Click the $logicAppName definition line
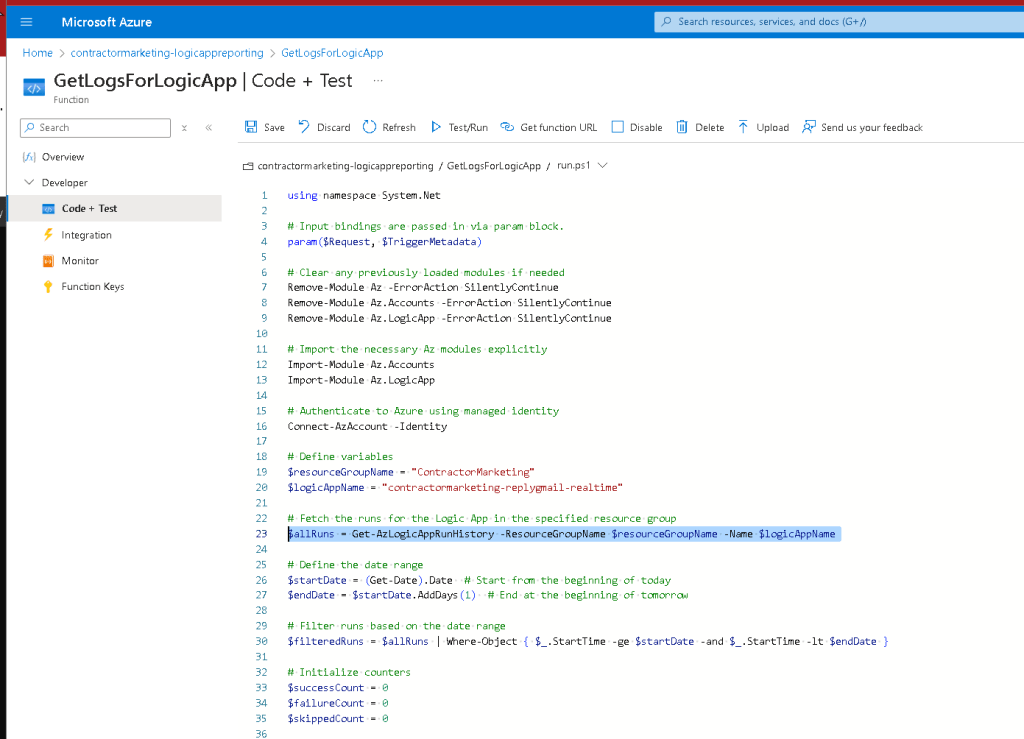 pos(455,488)
